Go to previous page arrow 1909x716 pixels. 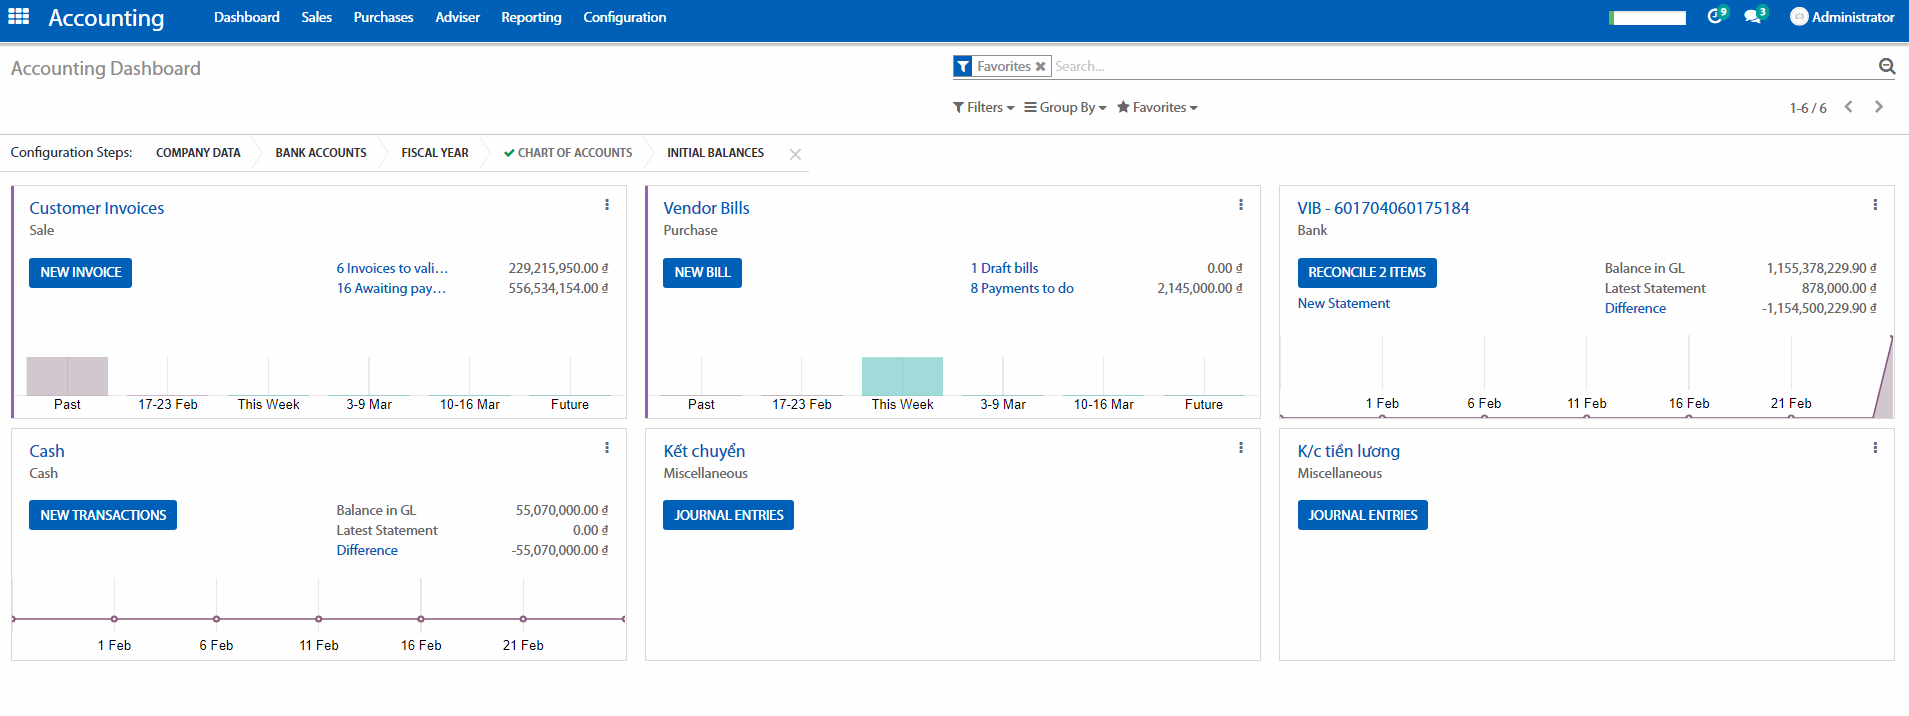pos(1849,107)
